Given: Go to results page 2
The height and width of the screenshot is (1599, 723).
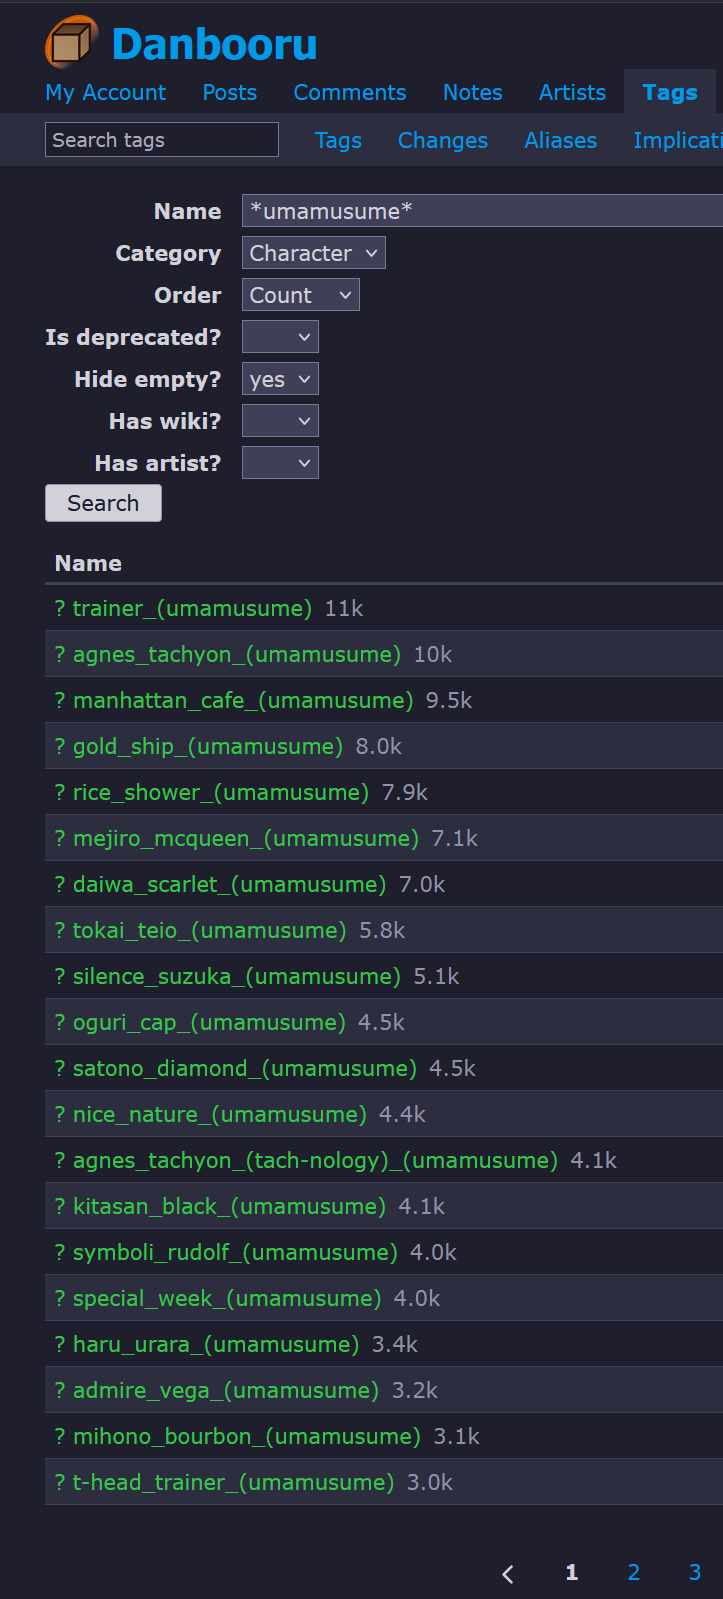Looking at the screenshot, I should (633, 1572).
